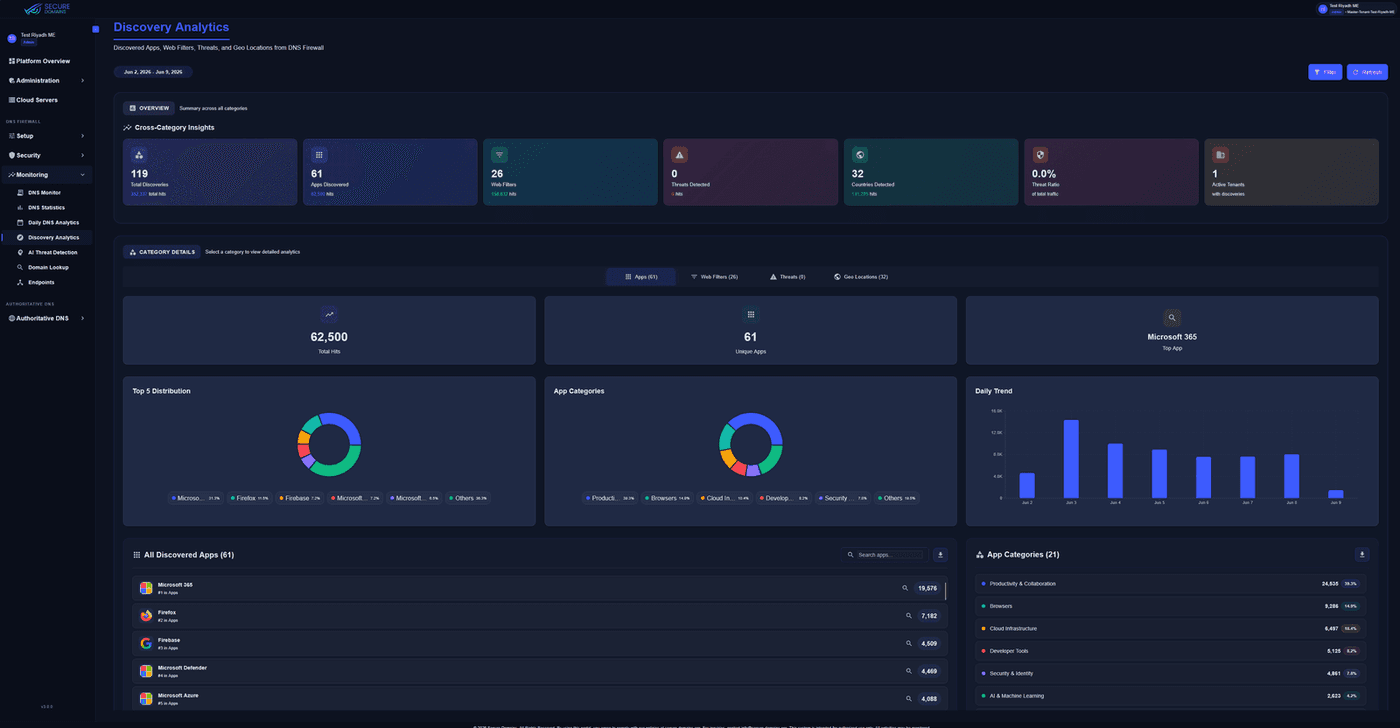This screenshot has height=728, width=1400.
Task: Click the Developer Tools category row
Action: (1172, 651)
